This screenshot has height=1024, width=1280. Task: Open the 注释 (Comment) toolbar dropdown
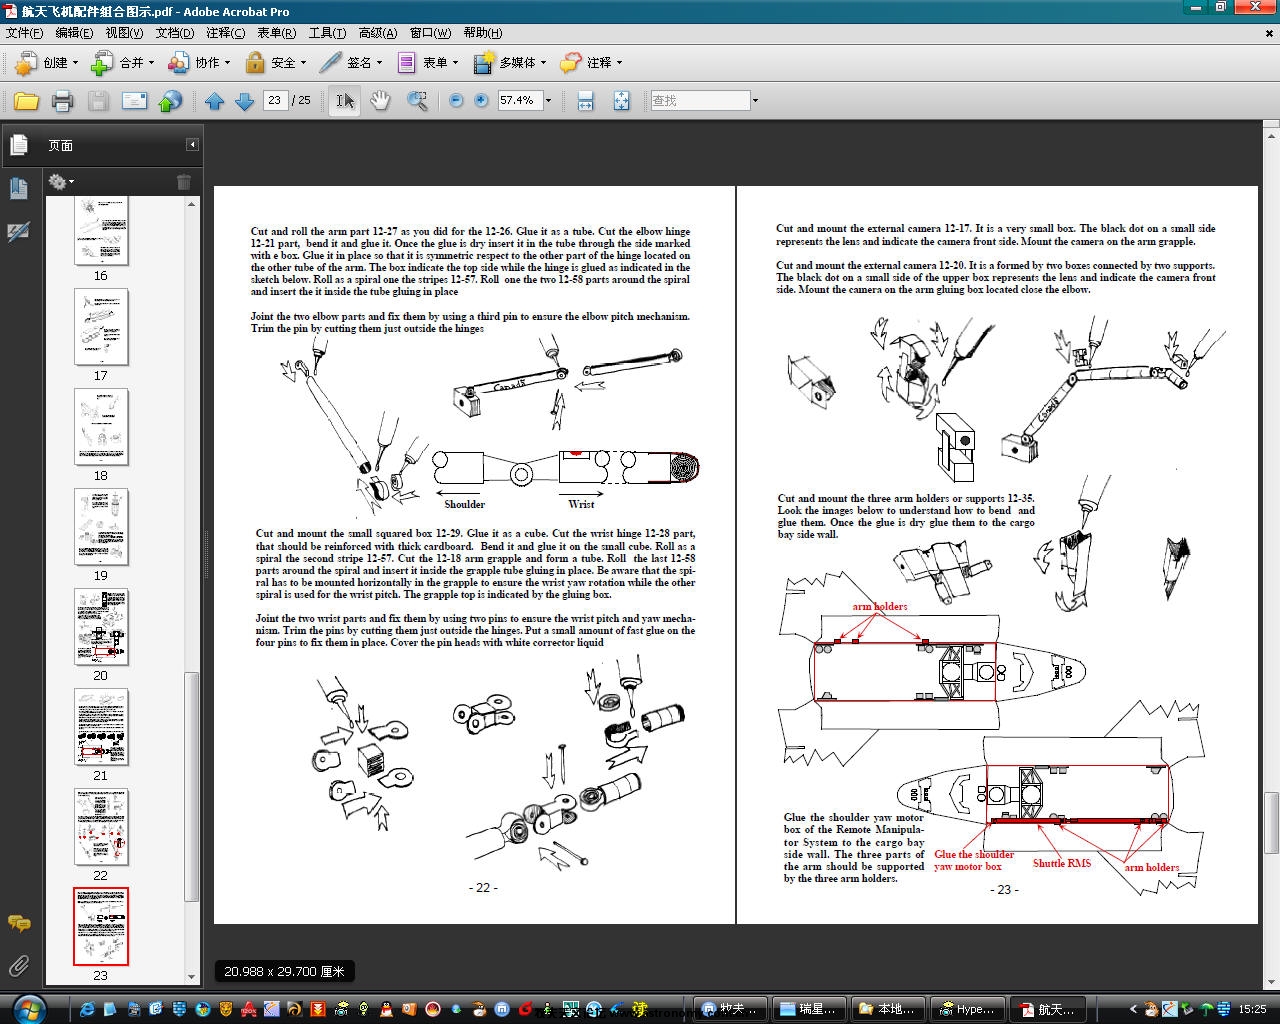pyautogui.click(x=591, y=63)
